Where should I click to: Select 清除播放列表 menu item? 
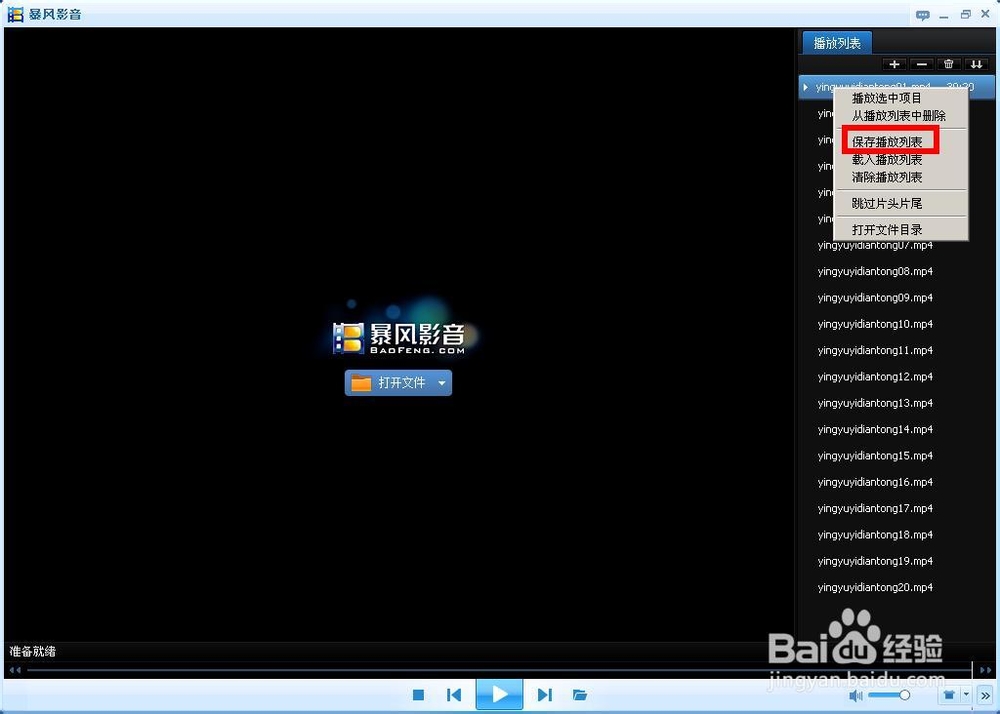(886, 177)
